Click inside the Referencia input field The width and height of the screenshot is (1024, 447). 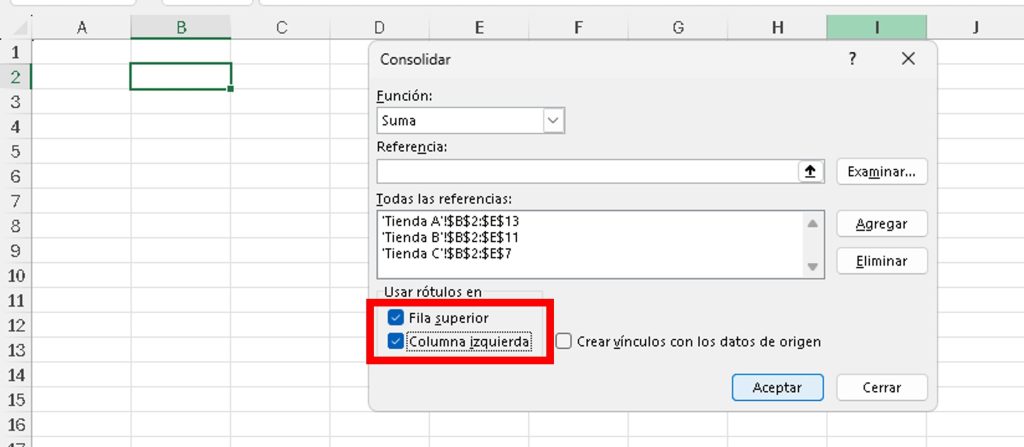(586, 172)
